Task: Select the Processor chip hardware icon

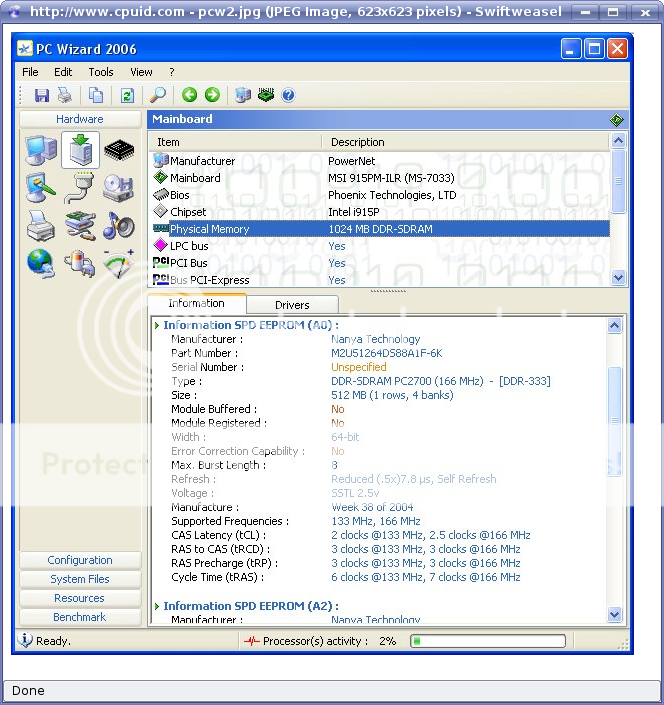Action: (x=119, y=150)
